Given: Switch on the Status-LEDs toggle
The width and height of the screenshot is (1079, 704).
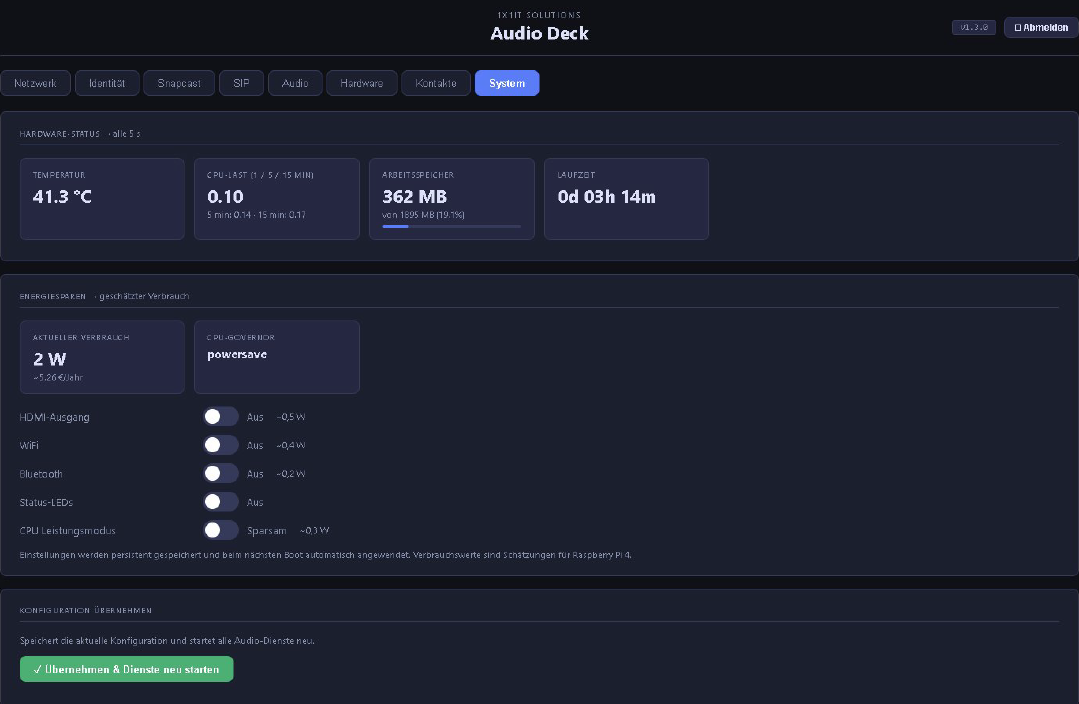Looking at the screenshot, I should pyautogui.click(x=221, y=501).
